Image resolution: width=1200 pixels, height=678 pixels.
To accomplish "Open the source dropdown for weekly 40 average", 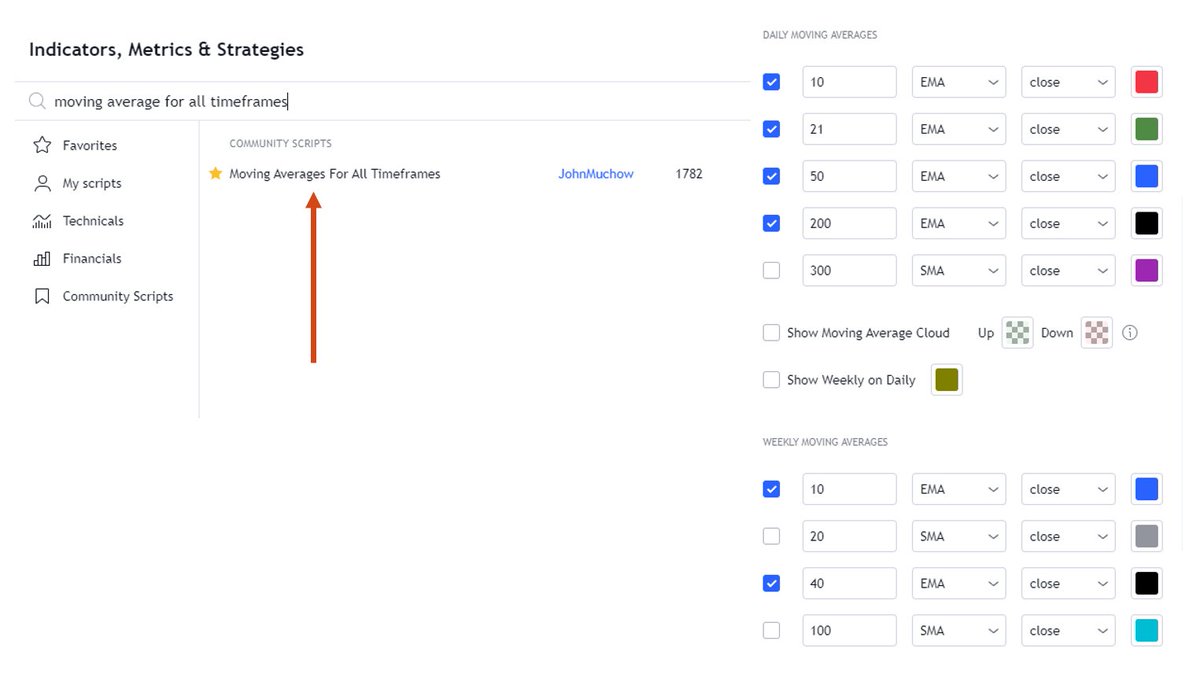I will click(x=1068, y=583).
